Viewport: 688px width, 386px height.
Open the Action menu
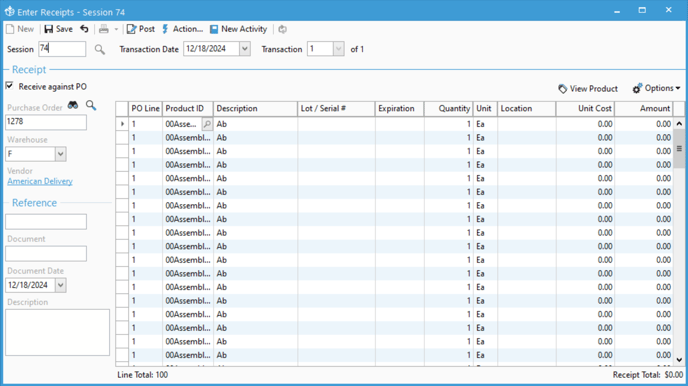[183, 29]
